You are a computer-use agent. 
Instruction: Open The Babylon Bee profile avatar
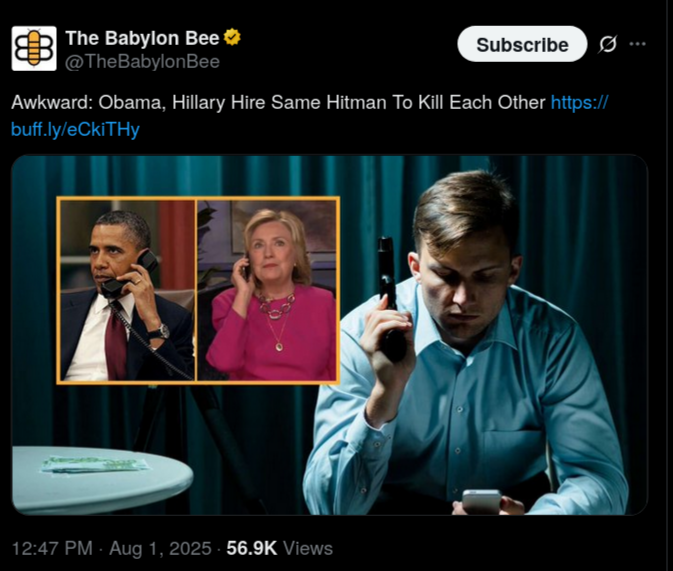point(34,49)
